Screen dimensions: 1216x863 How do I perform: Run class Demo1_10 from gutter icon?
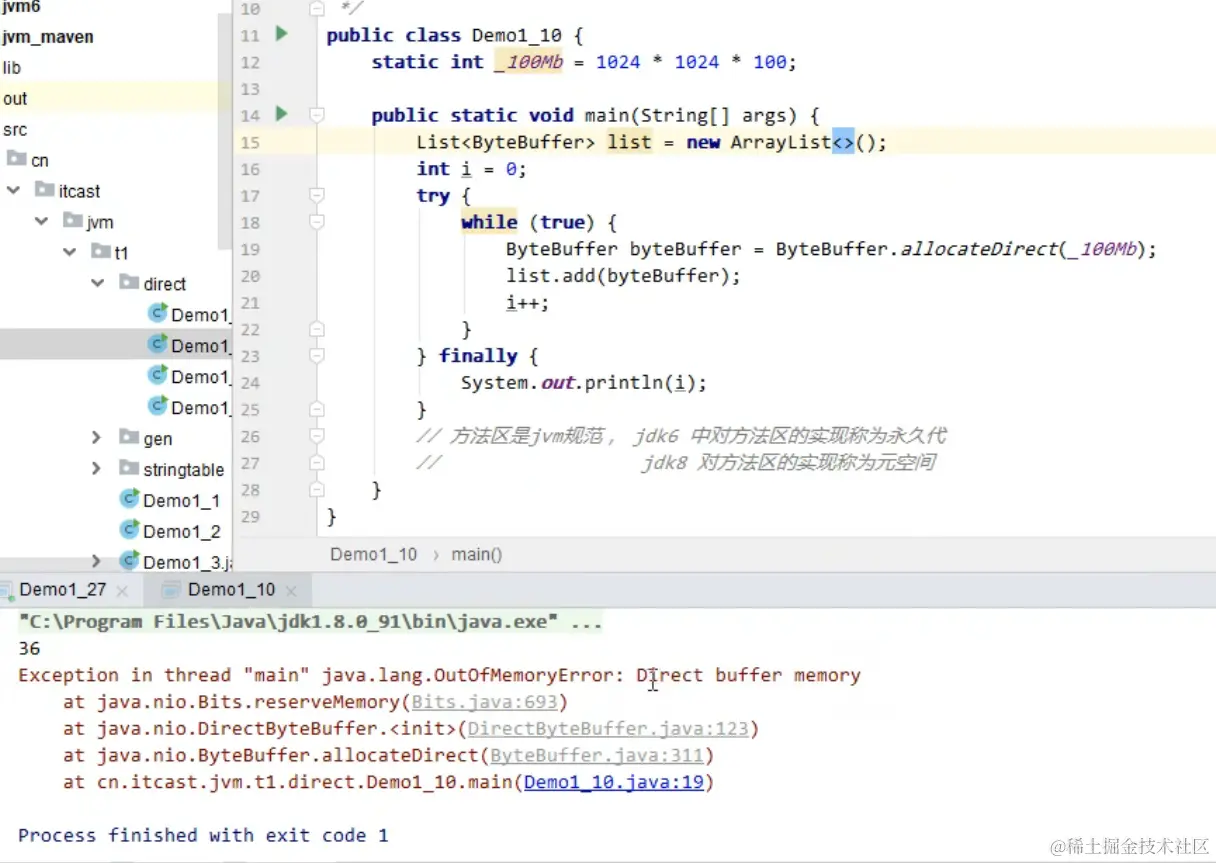click(x=281, y=34)
